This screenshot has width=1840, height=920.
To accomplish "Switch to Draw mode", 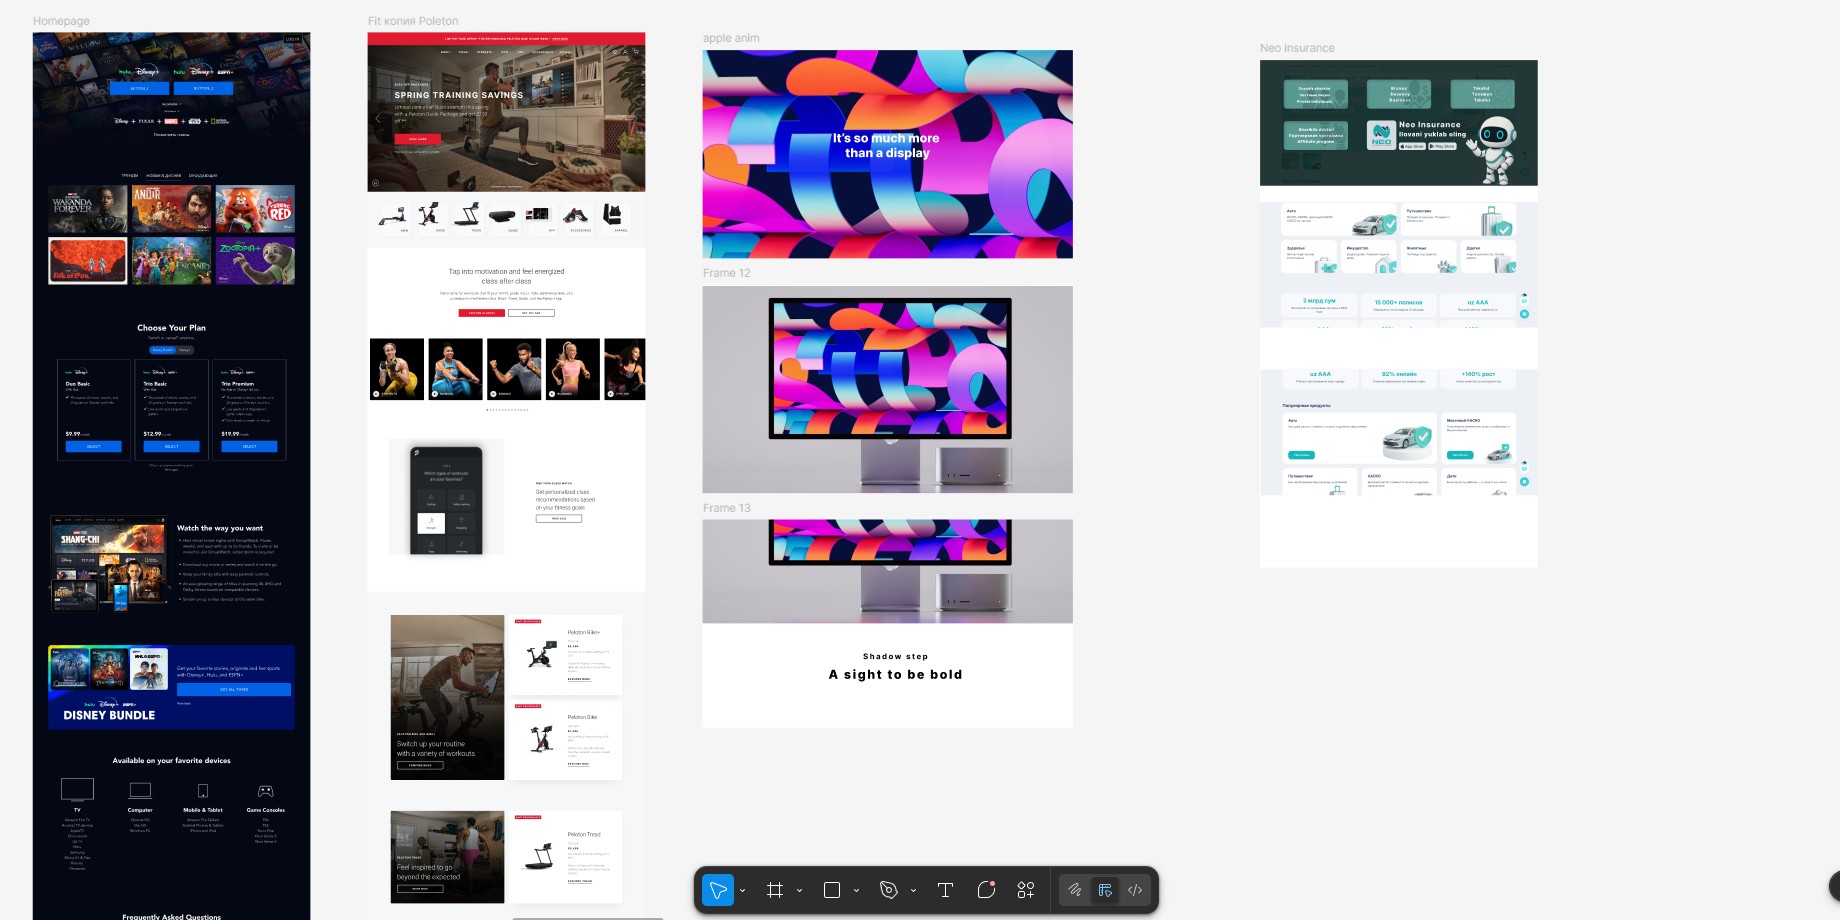I will point(1075,890).
